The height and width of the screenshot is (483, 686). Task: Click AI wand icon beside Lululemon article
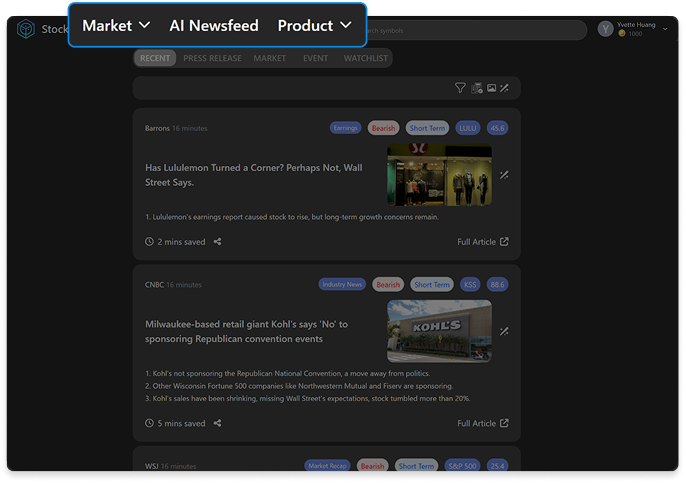point(504,175)
